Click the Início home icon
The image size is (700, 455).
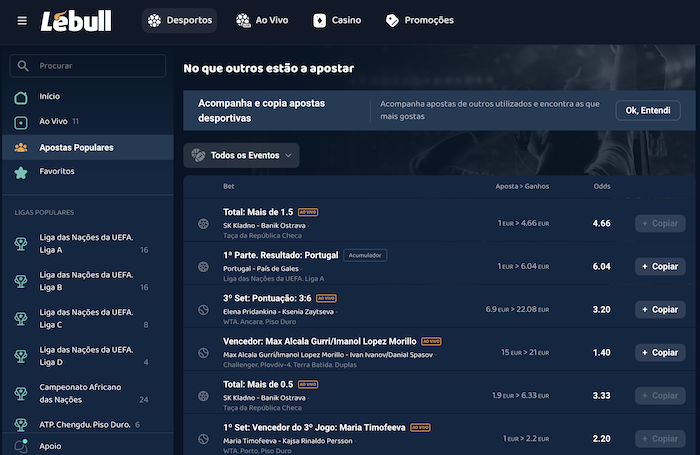[x=21, y=97]
